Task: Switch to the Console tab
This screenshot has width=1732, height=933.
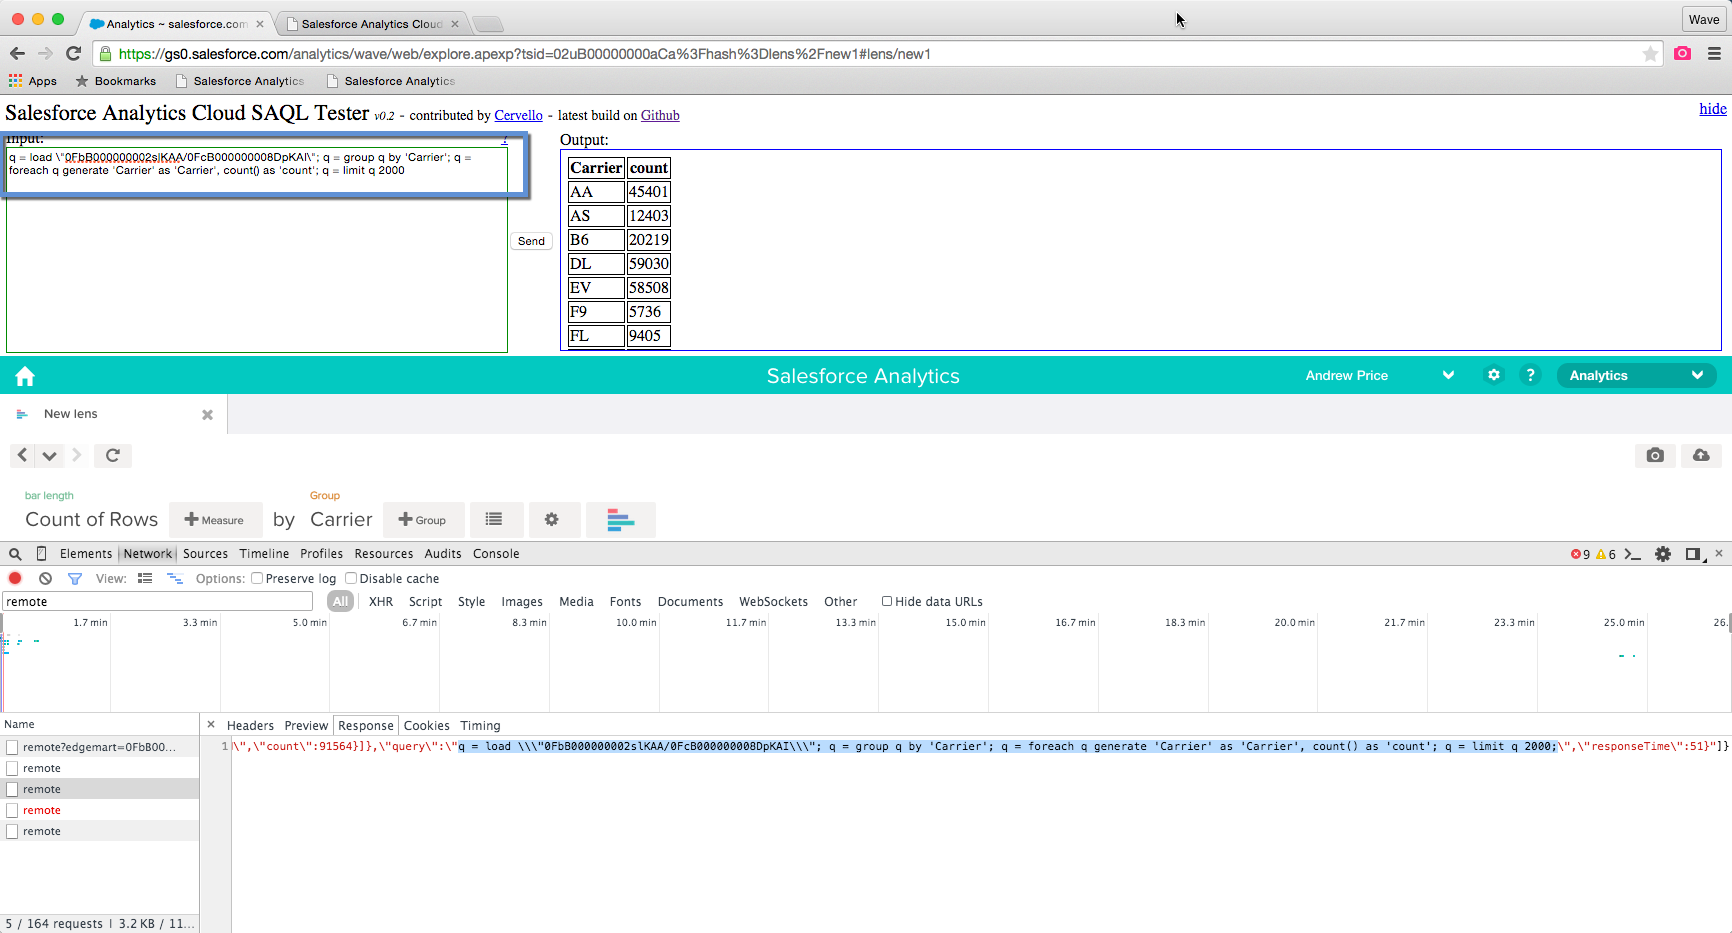Action: coord(496,554)
